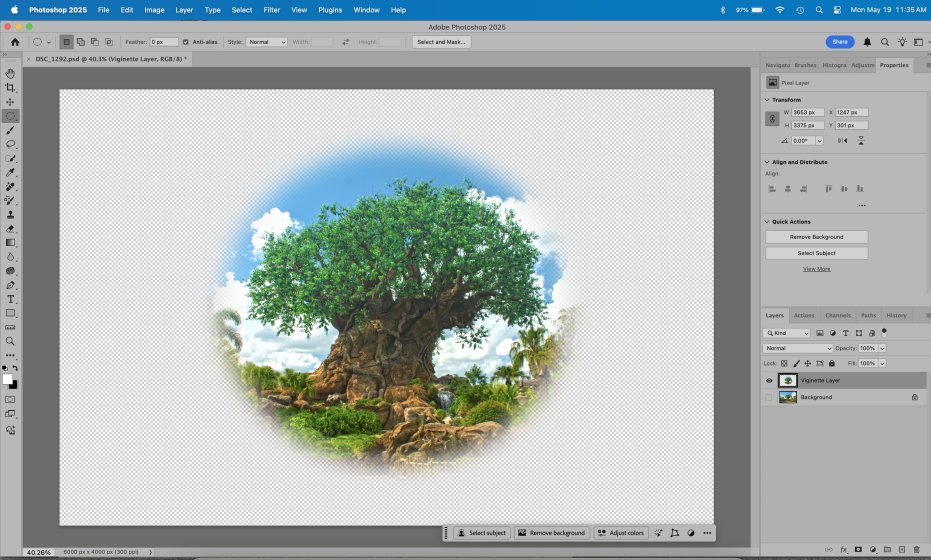
Task: Click the white foreground color swatch
Action: pyautogui.click(x=7, y=380)
